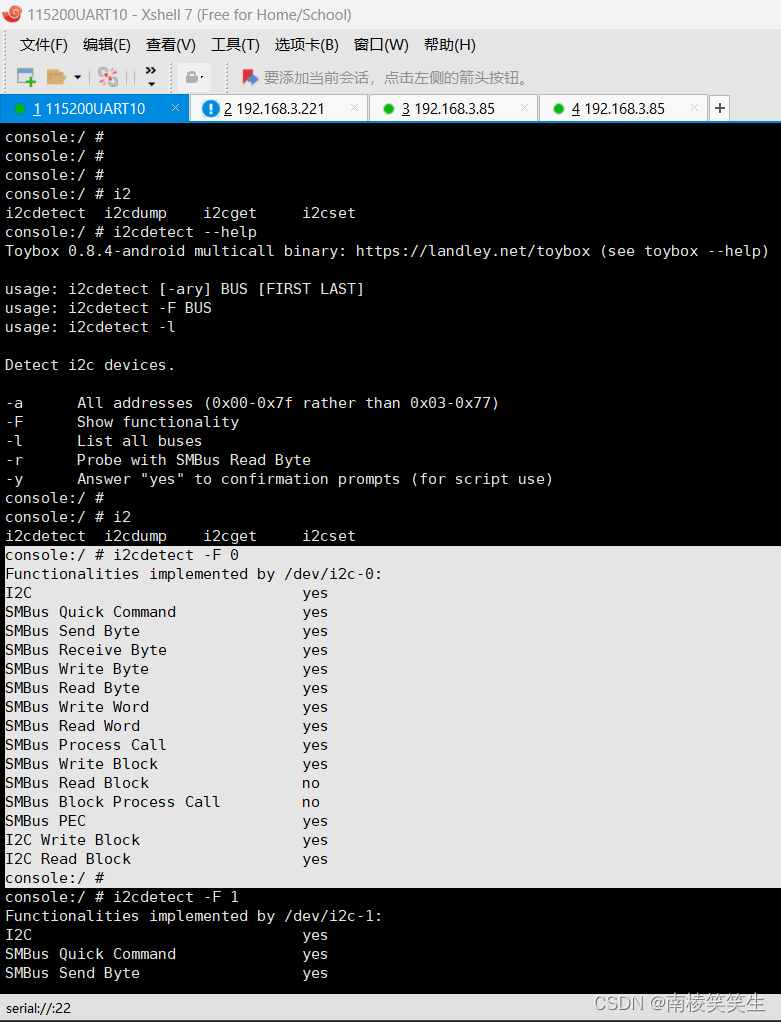Click the blue alert icon on tab 2
781x1022 pixels.
pos(211,108)
